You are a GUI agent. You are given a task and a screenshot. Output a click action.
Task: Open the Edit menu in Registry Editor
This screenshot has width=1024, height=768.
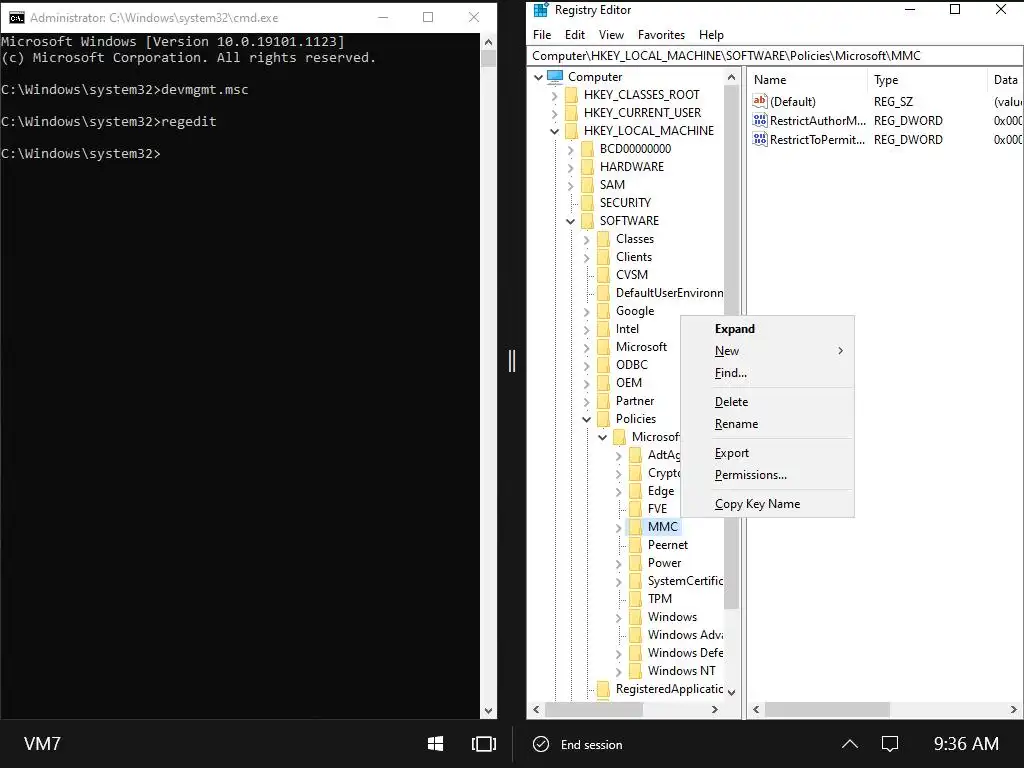[x=575, y=35]
